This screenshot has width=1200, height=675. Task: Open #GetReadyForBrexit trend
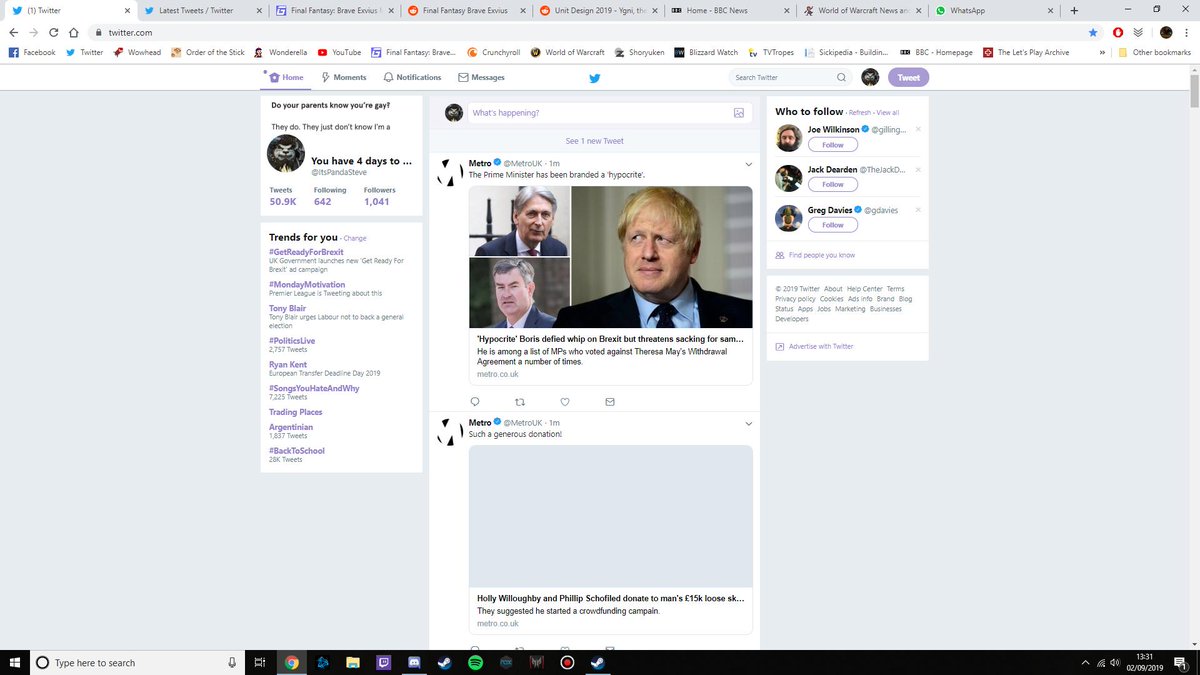pyautogui.click(x=306, y=252)
